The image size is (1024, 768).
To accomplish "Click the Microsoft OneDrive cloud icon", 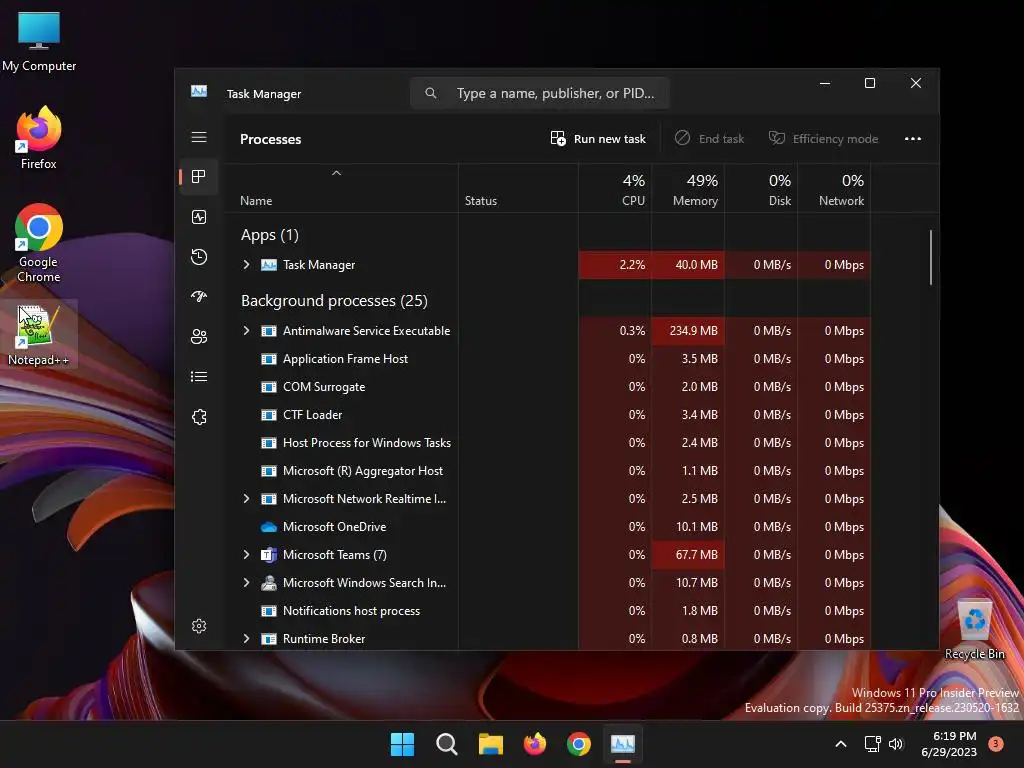I will 268,526.
